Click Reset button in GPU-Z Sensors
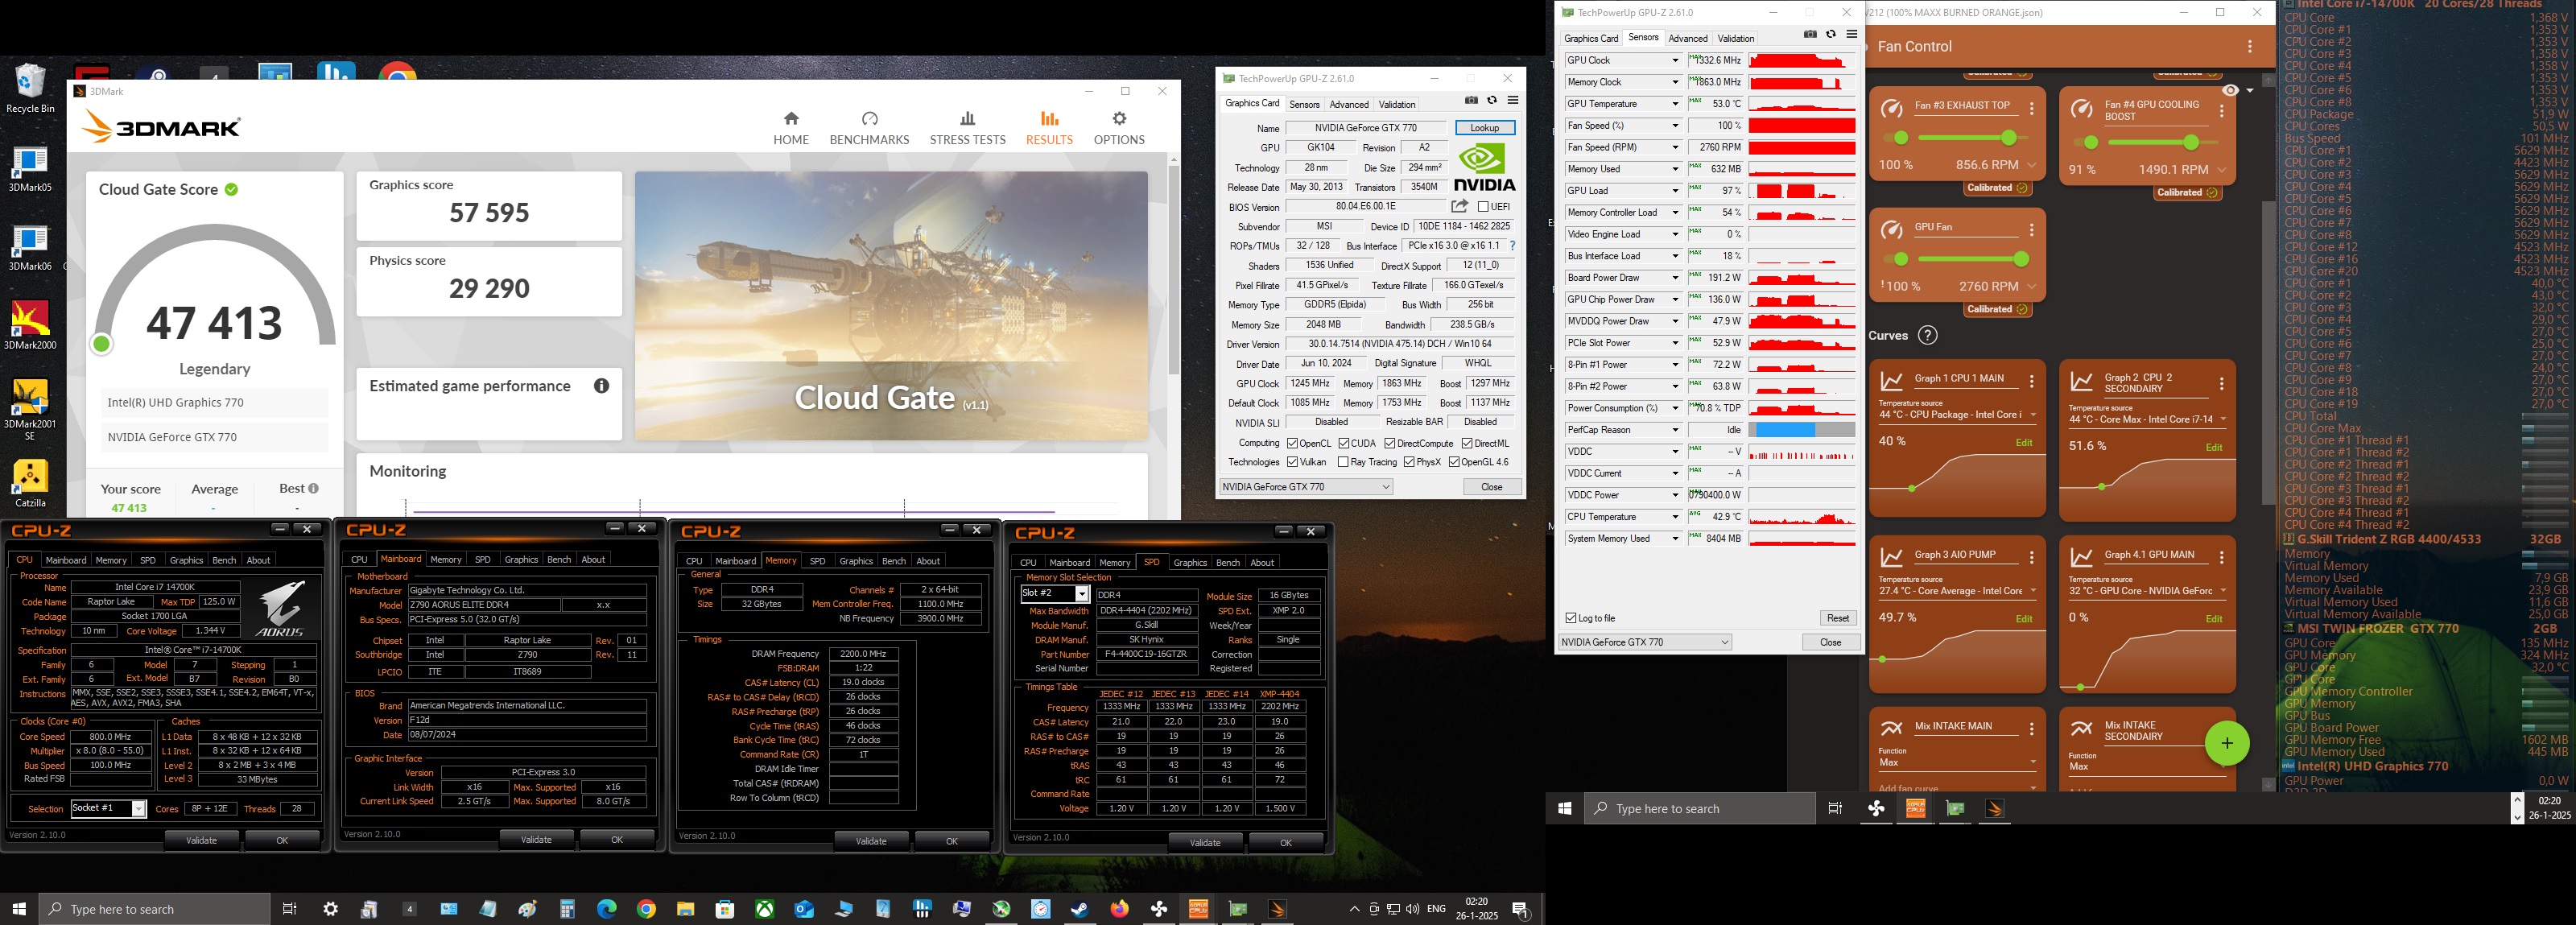The height and width of the screenshot is (925, 2576). pyautogui.click(x=1837, y=618)
